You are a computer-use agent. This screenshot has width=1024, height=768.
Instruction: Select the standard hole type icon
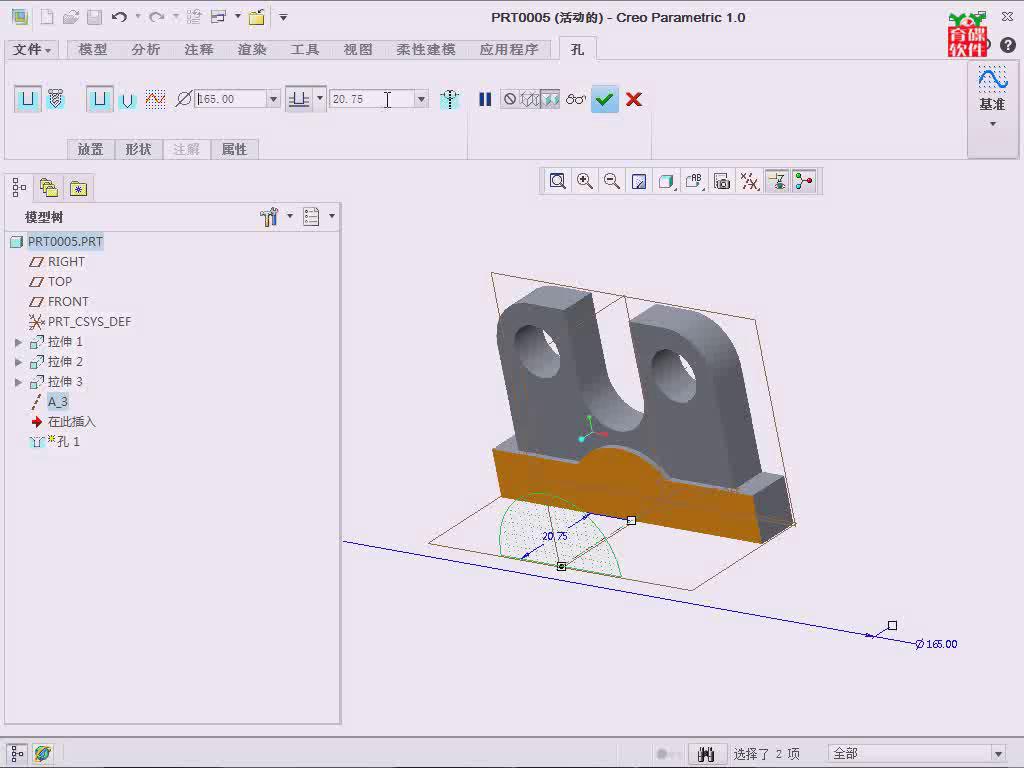tap(57, 99)
